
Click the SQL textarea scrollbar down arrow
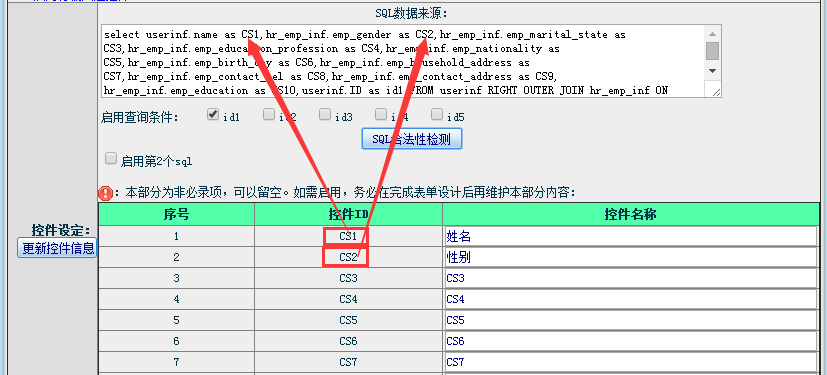(x=713, y=71)
